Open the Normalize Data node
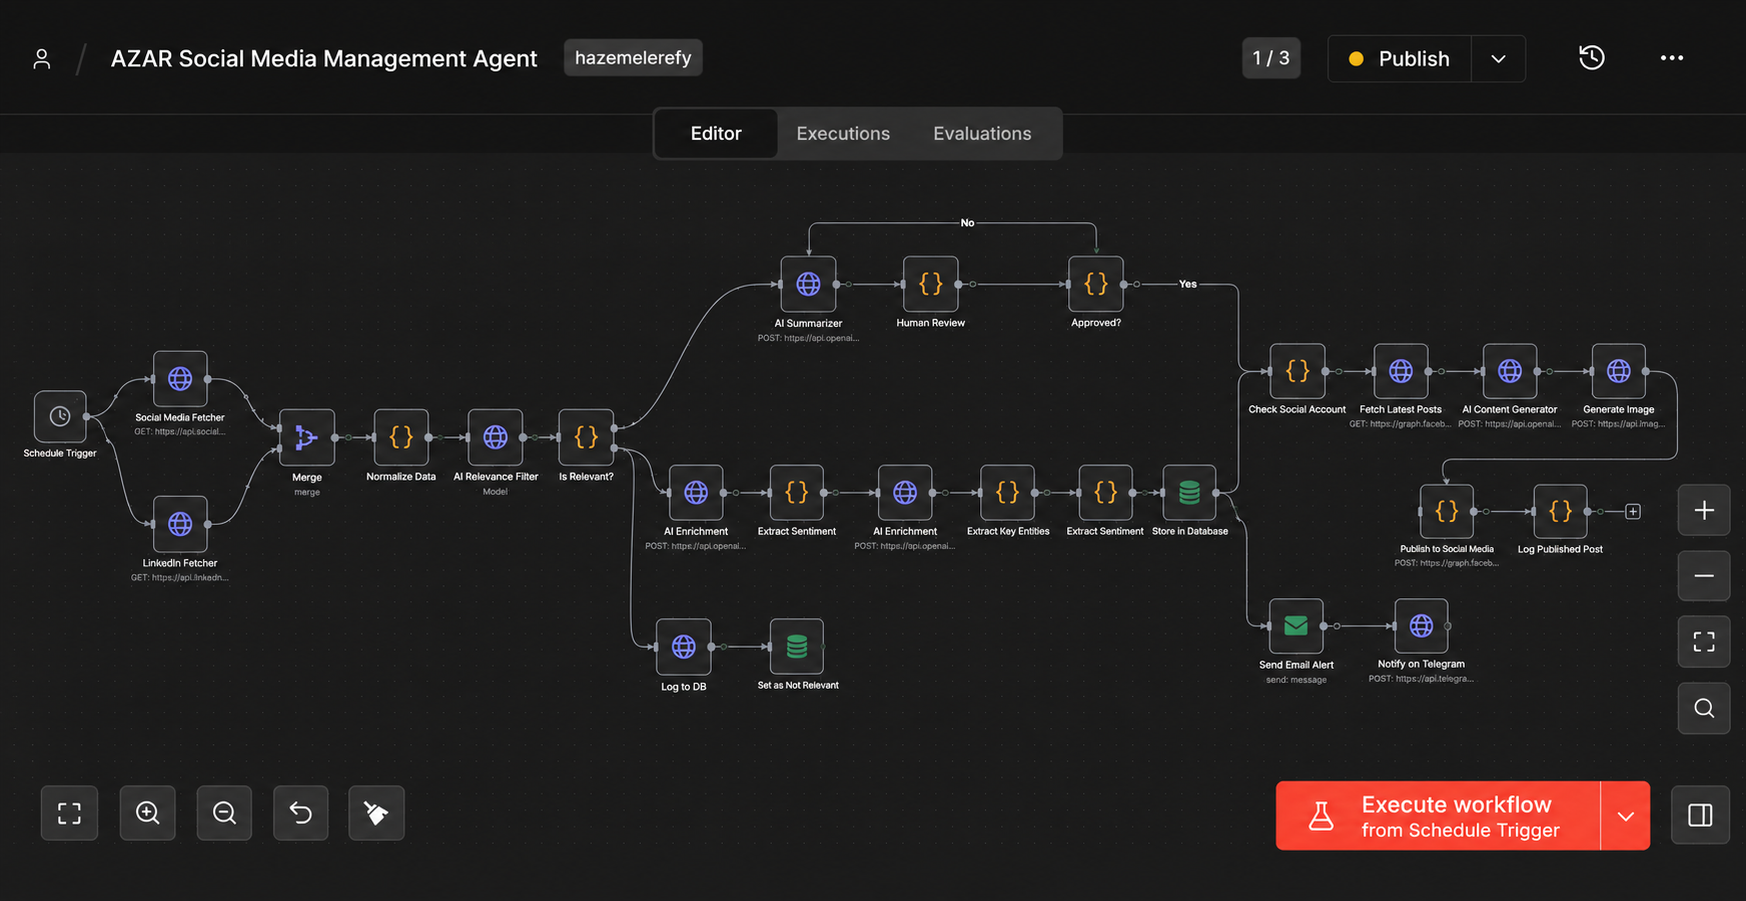 (401, 437)
